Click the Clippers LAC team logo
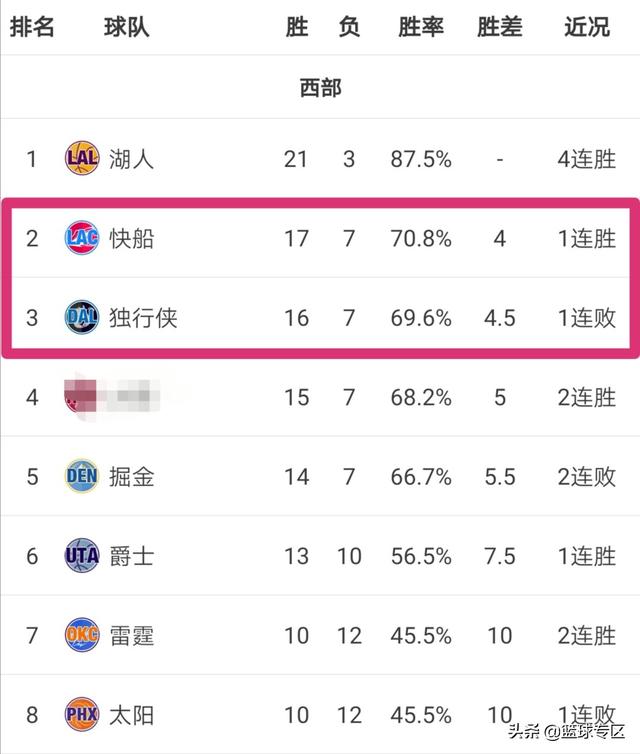The width and height of the screenshot is (640, 754). tap(82, 238)
